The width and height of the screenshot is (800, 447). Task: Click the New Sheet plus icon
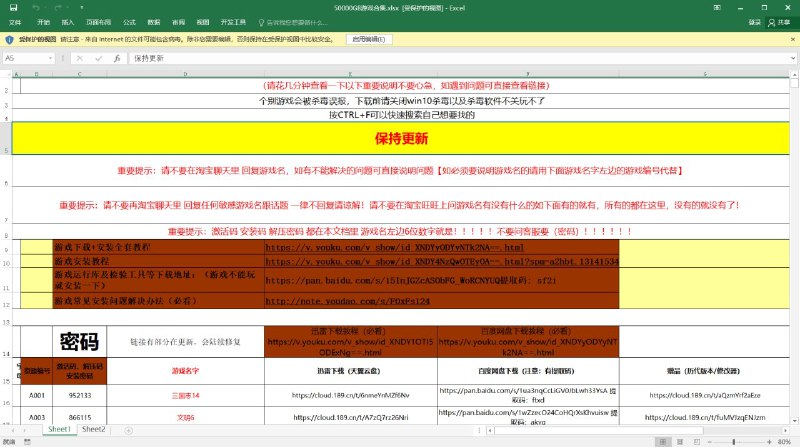tap(129, 431)
